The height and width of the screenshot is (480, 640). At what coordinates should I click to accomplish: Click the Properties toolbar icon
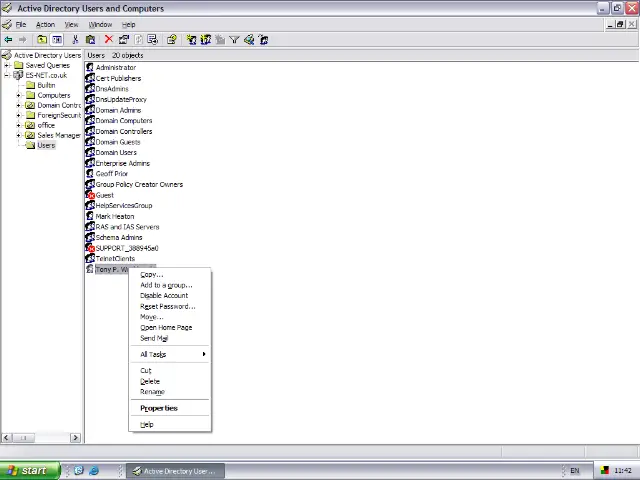[x=124, y=40]
